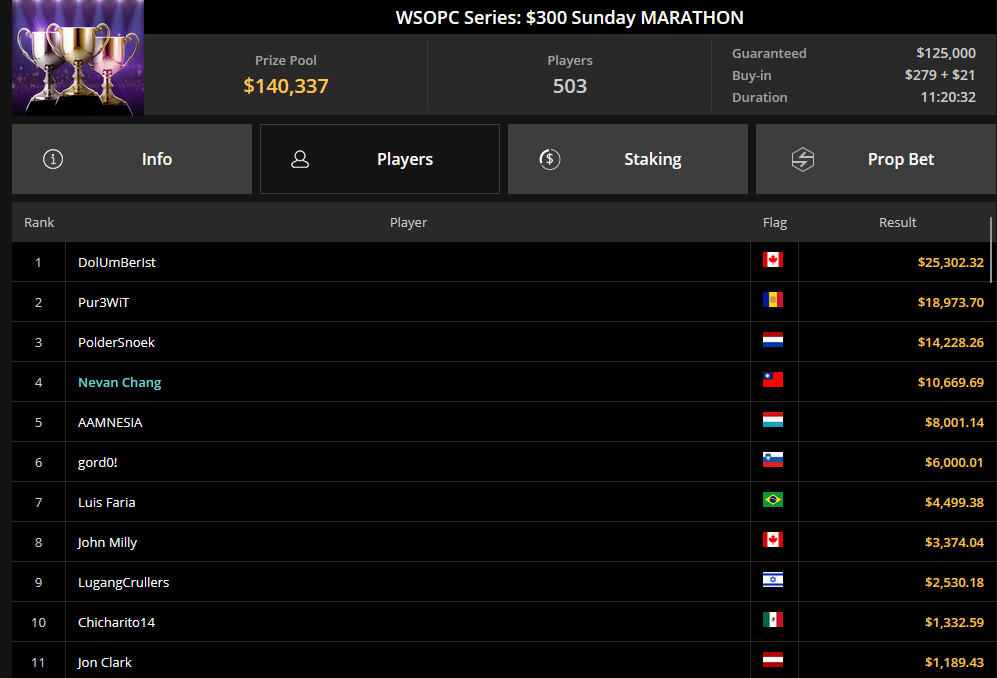This screenshot has width=997, height=678.
Task: Select the Pur3WiT player row
Action: tap(500, 302)
